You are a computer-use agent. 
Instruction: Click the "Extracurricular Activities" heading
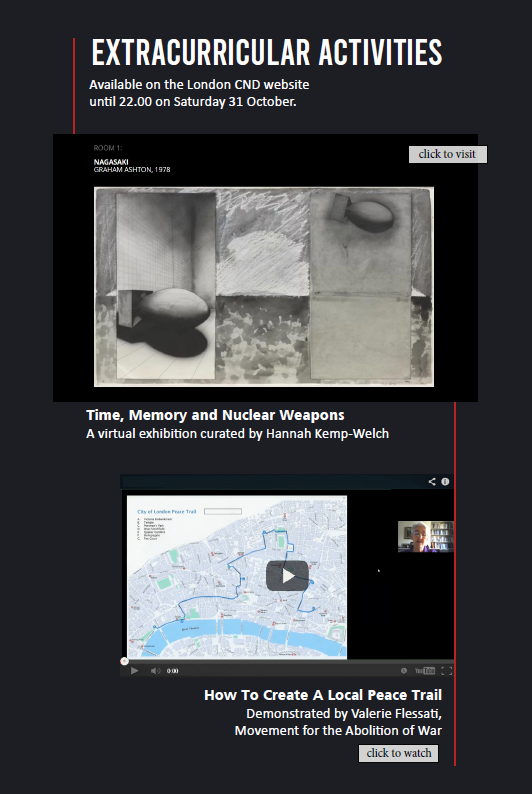[x=267, y=53]
